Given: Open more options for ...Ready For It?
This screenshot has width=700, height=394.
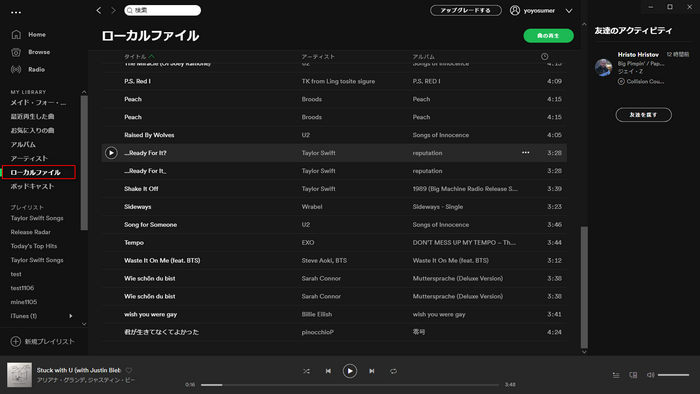Looking at the screenshot, I should 525,153.
